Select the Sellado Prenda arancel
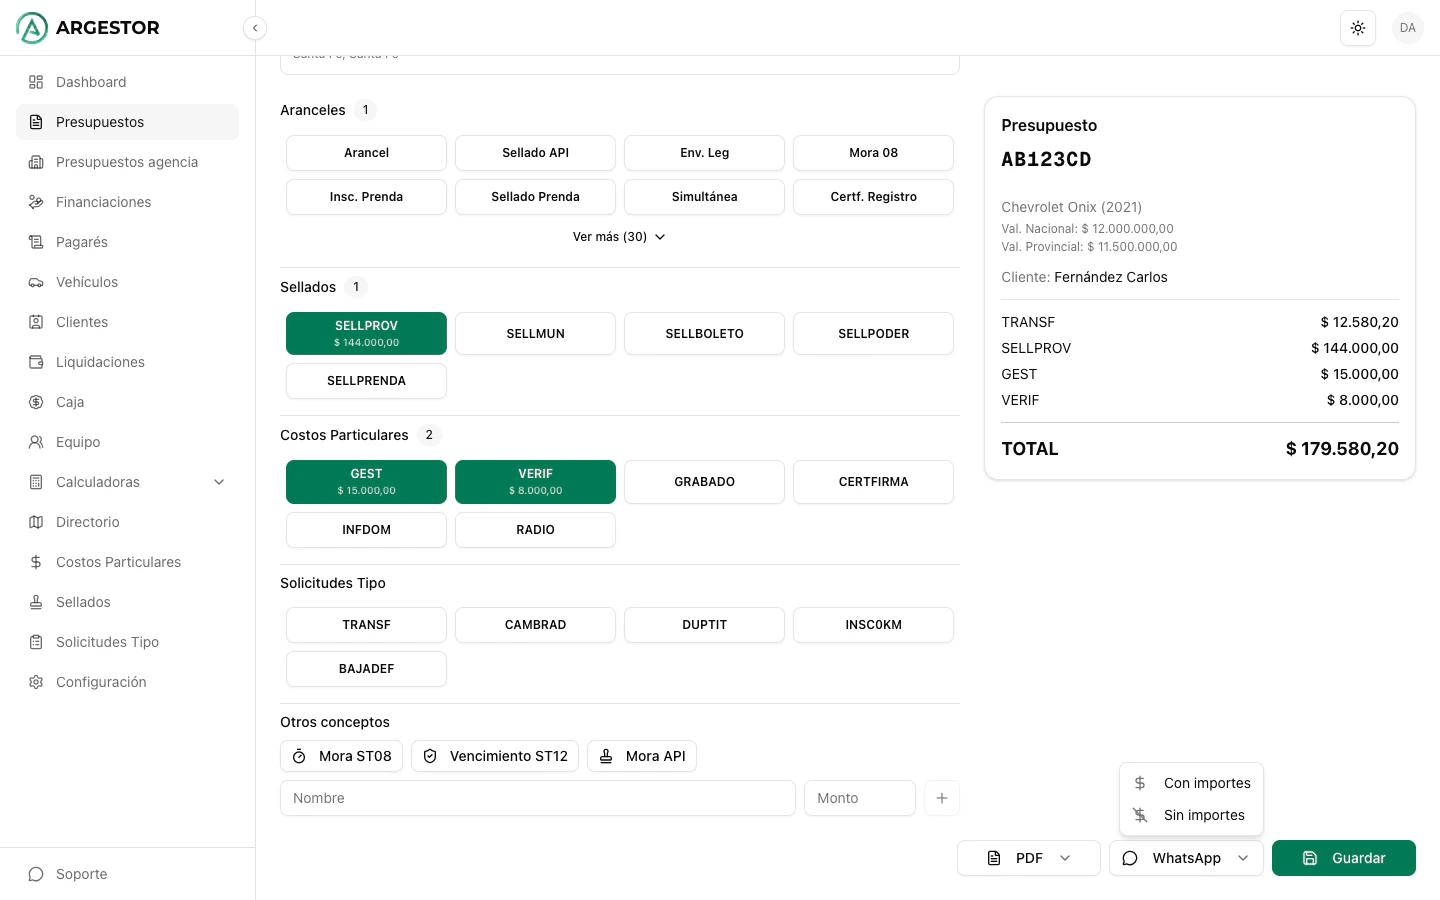Viewport: 1440px width, 900px height. (x=535, y=197)
